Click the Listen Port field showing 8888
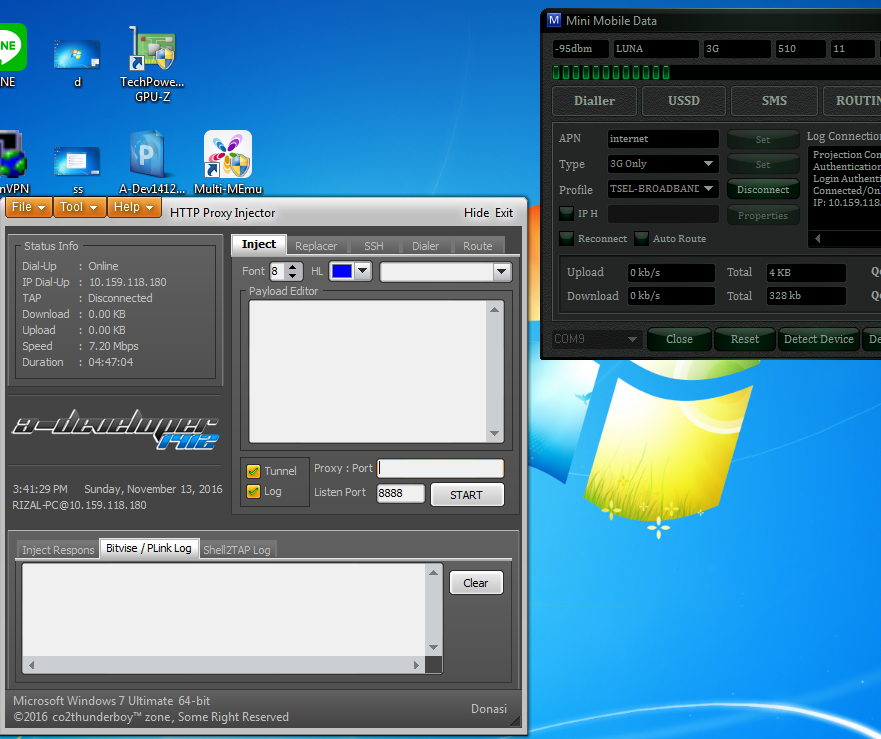This screenshot has height=739, width=881. click(401, 493)
